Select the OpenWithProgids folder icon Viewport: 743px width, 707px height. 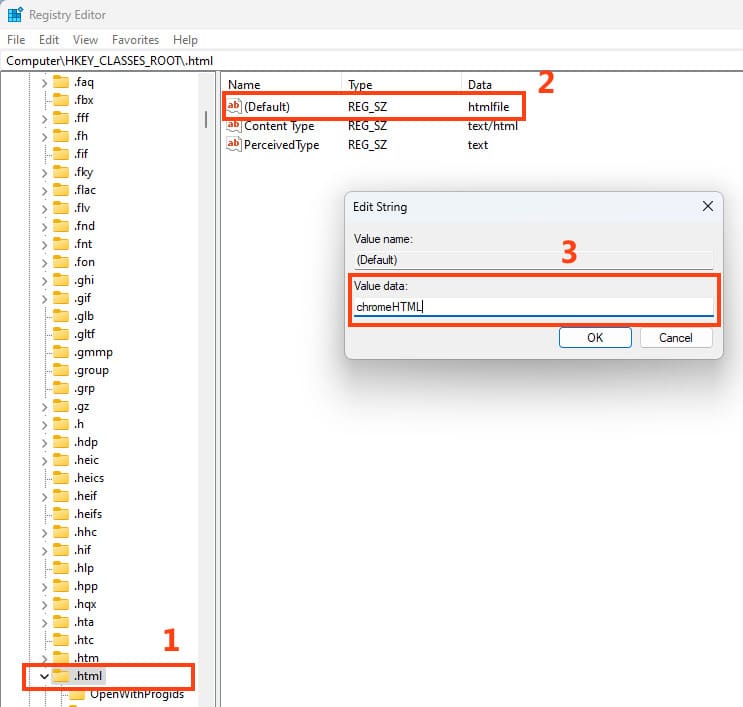coord(76,694)
